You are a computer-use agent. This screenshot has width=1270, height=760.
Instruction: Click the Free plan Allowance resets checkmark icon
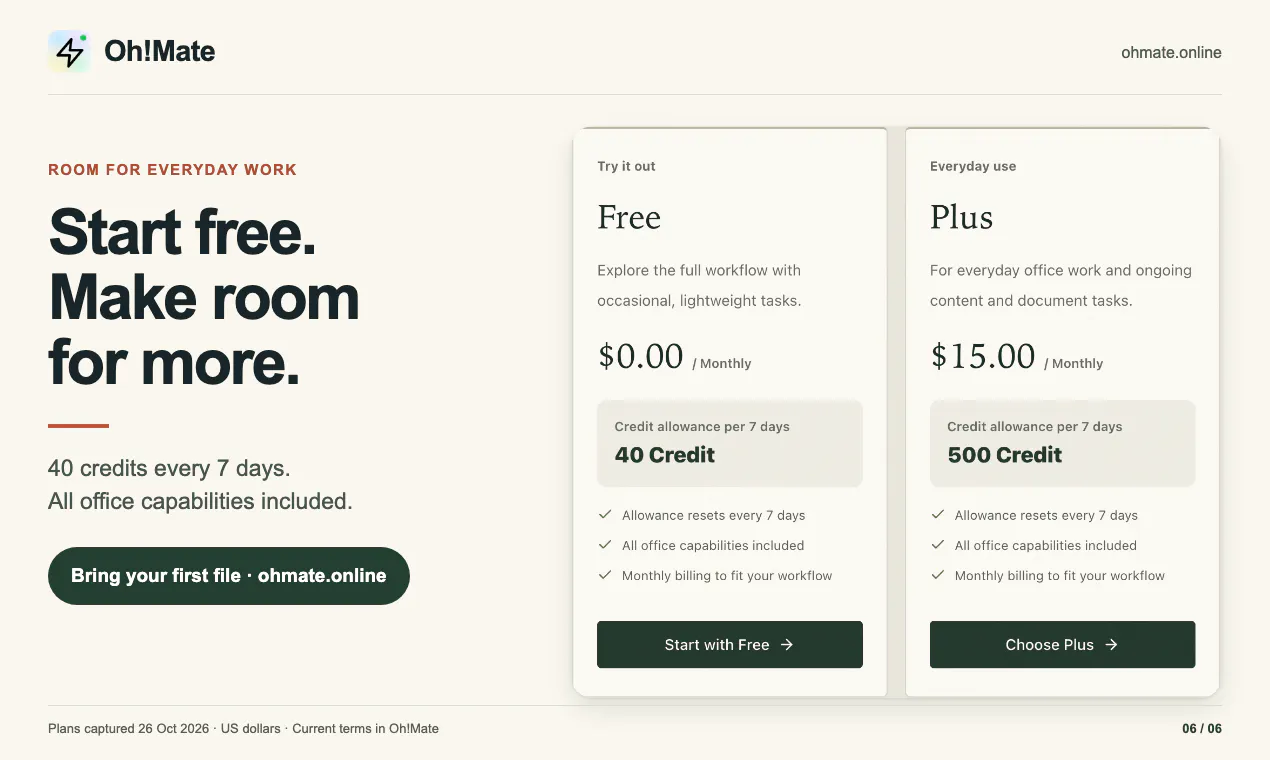[x=605, y=515]
